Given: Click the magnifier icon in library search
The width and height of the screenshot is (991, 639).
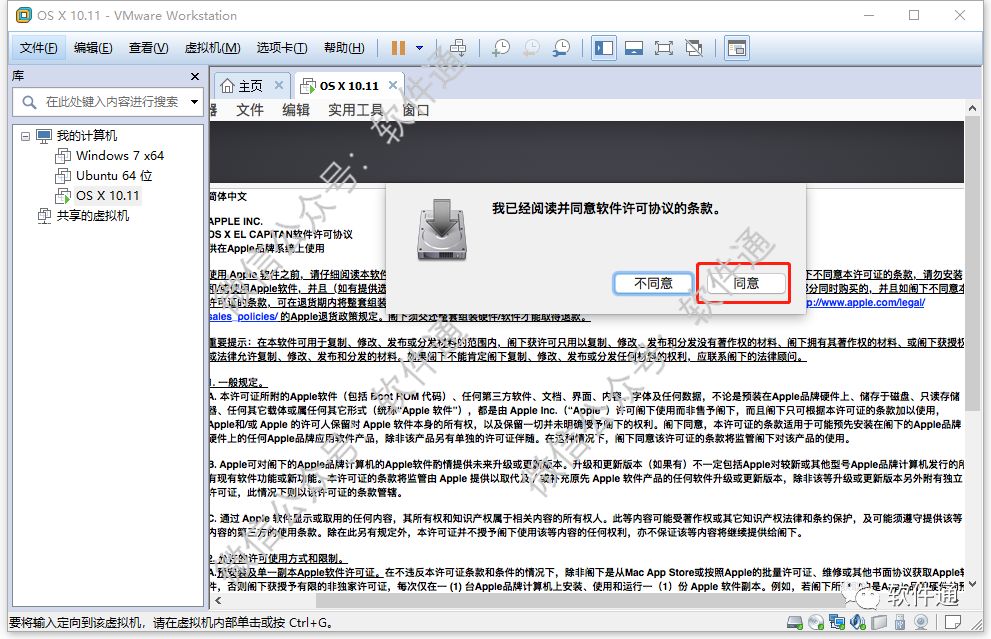Looking at the screenshot, I should coord(29,102).
